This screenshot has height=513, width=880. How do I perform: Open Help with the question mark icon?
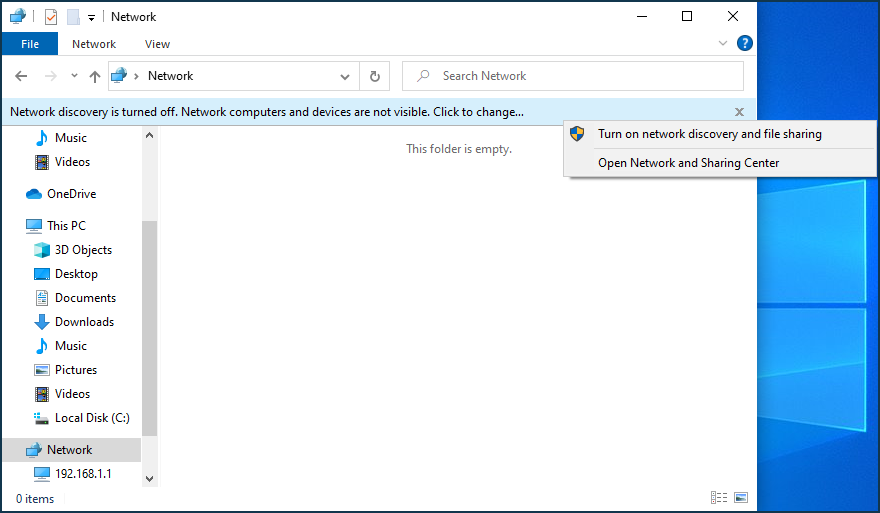point(745,43)
